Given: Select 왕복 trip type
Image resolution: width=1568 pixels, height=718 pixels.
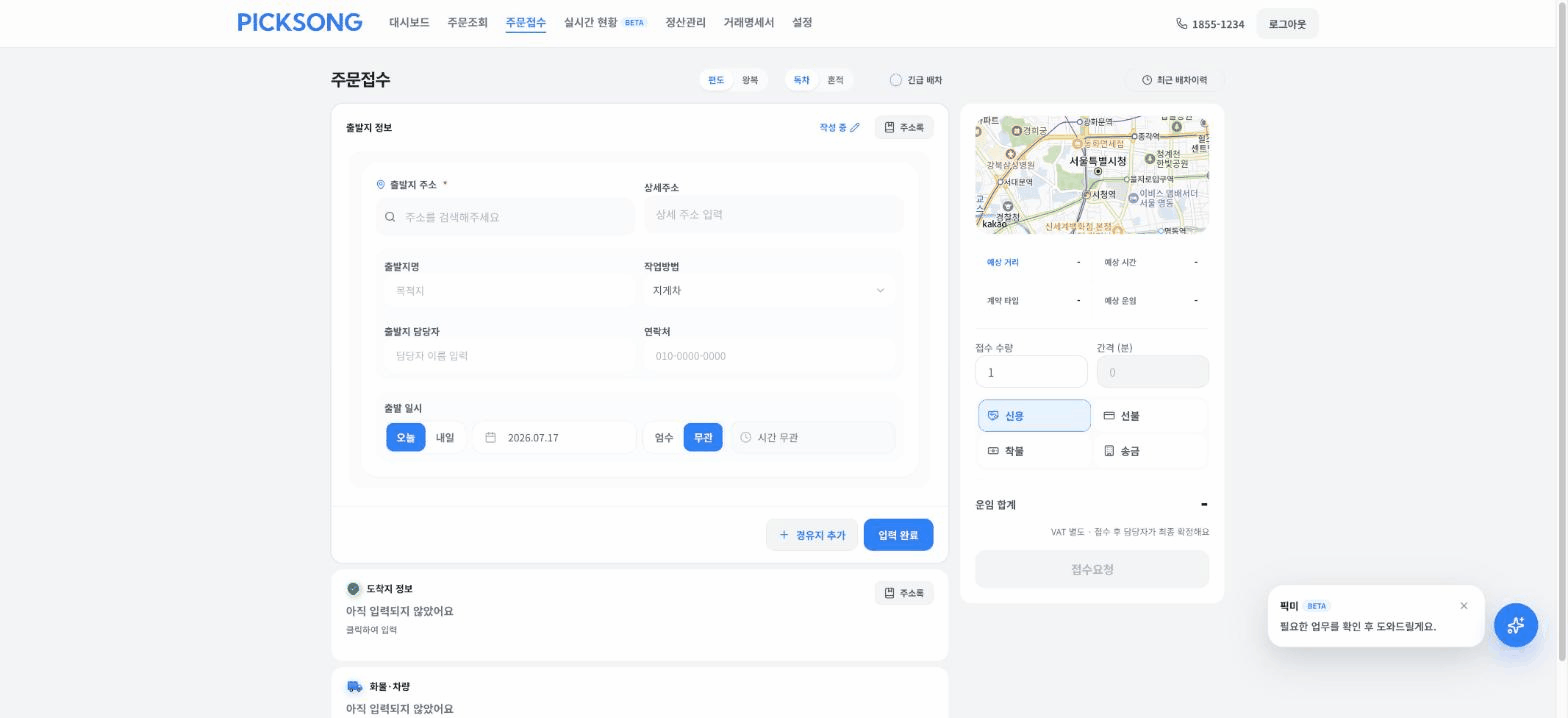Looking at the screenshot, I should point(750,80).
